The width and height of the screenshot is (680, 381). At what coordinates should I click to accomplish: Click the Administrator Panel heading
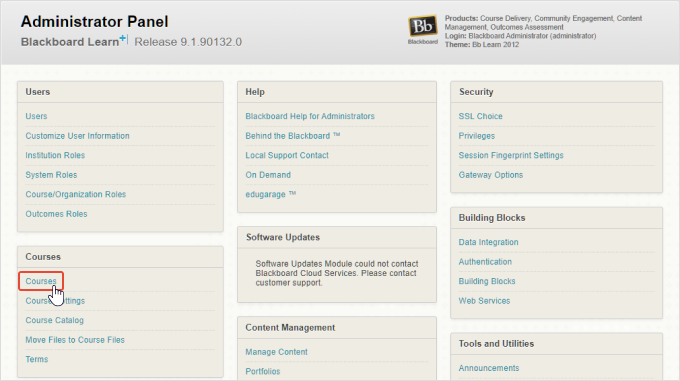coord(95,22)
